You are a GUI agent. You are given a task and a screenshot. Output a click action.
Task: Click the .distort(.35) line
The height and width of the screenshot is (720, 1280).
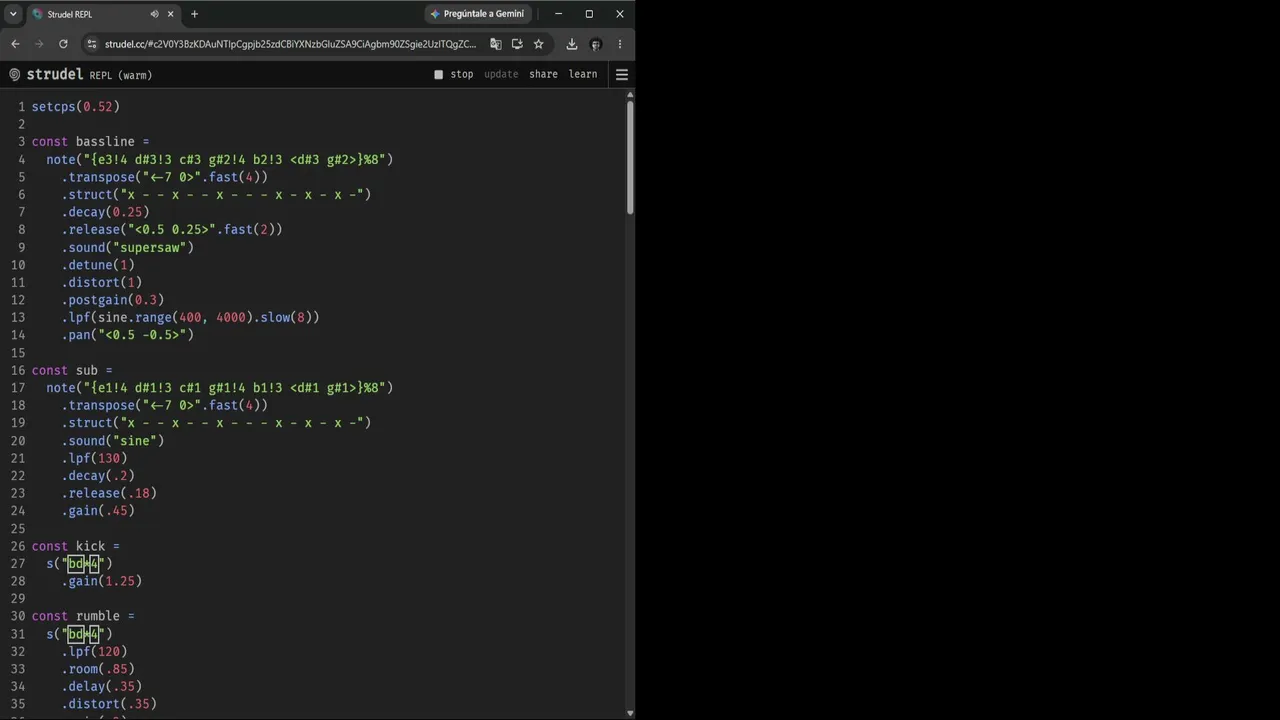[x=109, y=704]
